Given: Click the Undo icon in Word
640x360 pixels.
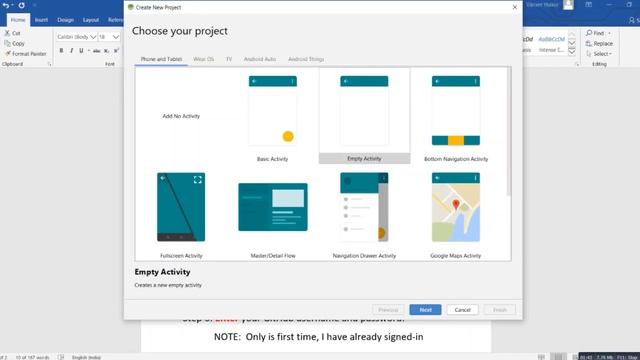Looking at the screenshot, I should 6,5.
